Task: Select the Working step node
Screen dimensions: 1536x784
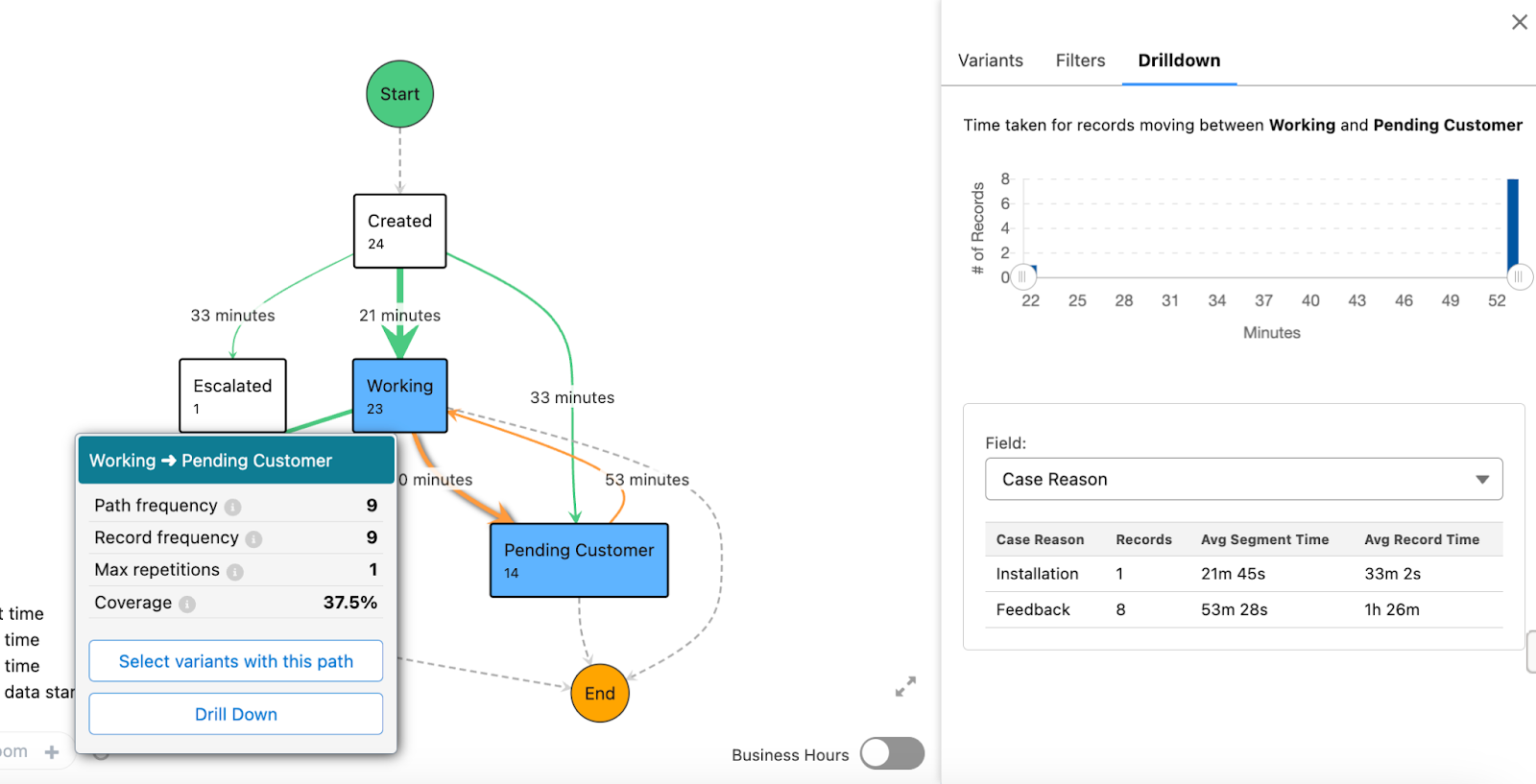Action: pos(400,397)
